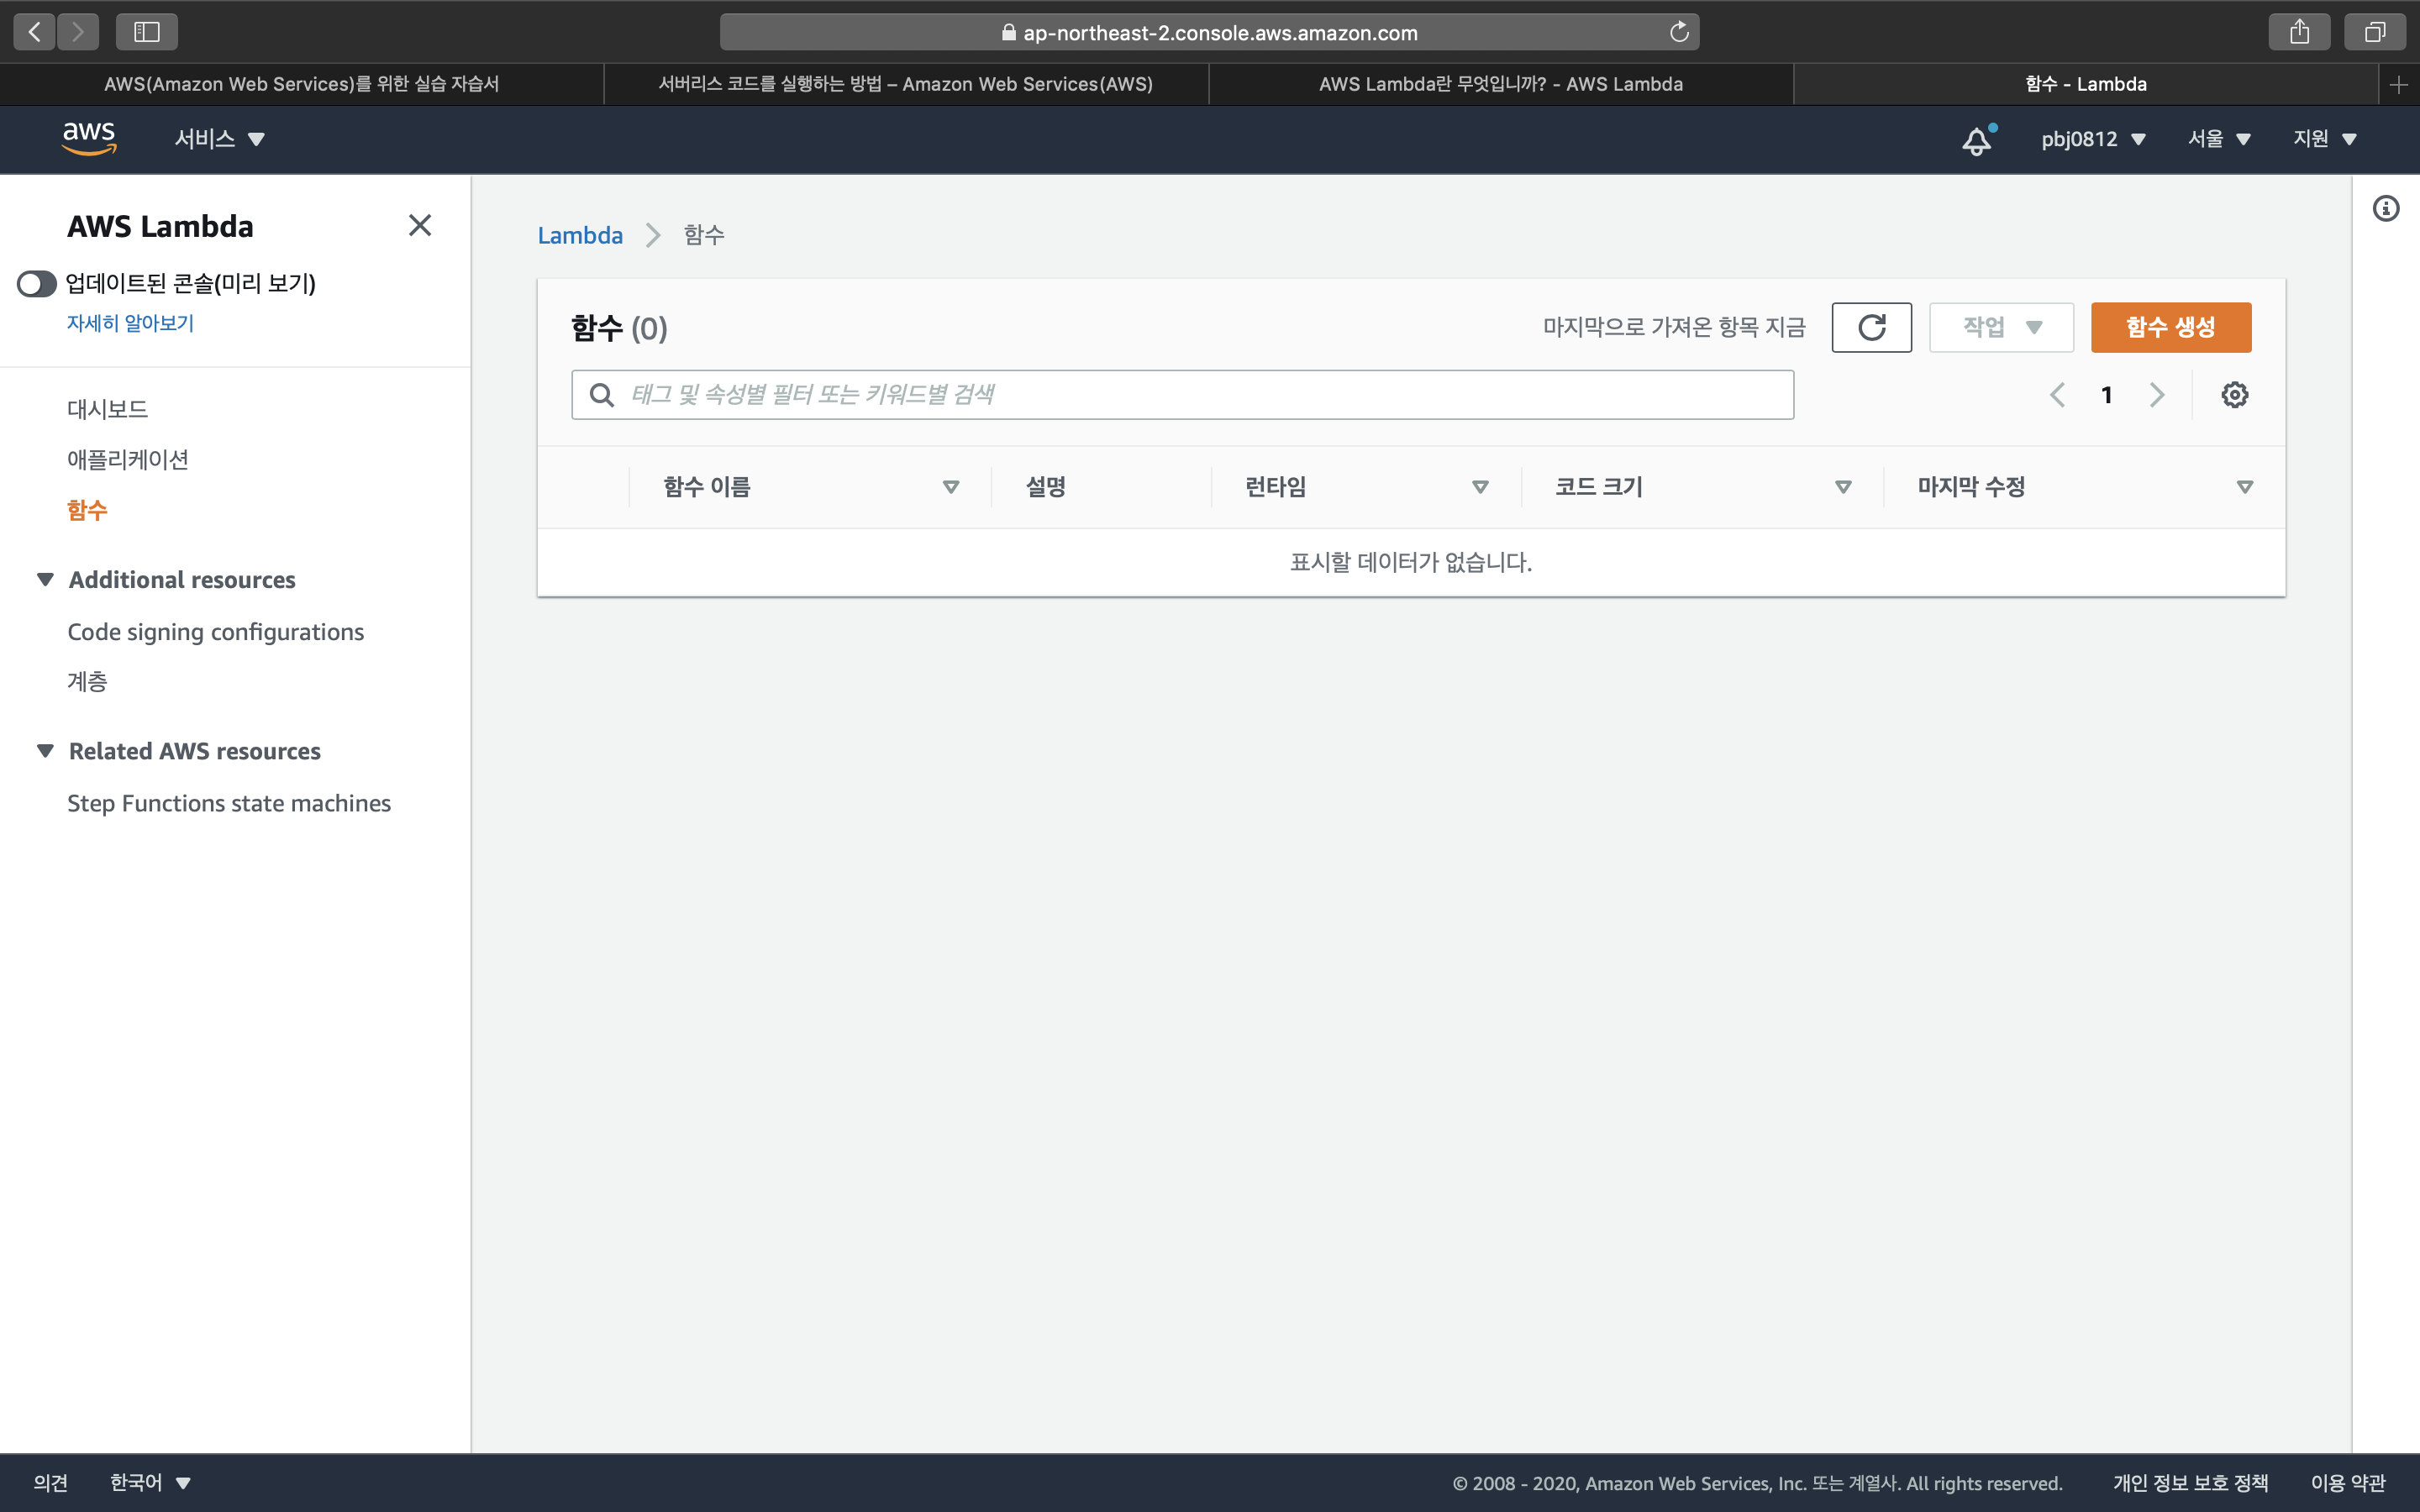Open the info panel icon
This screenshot has height=1512, width=2420.
[x=2386, y=209]
